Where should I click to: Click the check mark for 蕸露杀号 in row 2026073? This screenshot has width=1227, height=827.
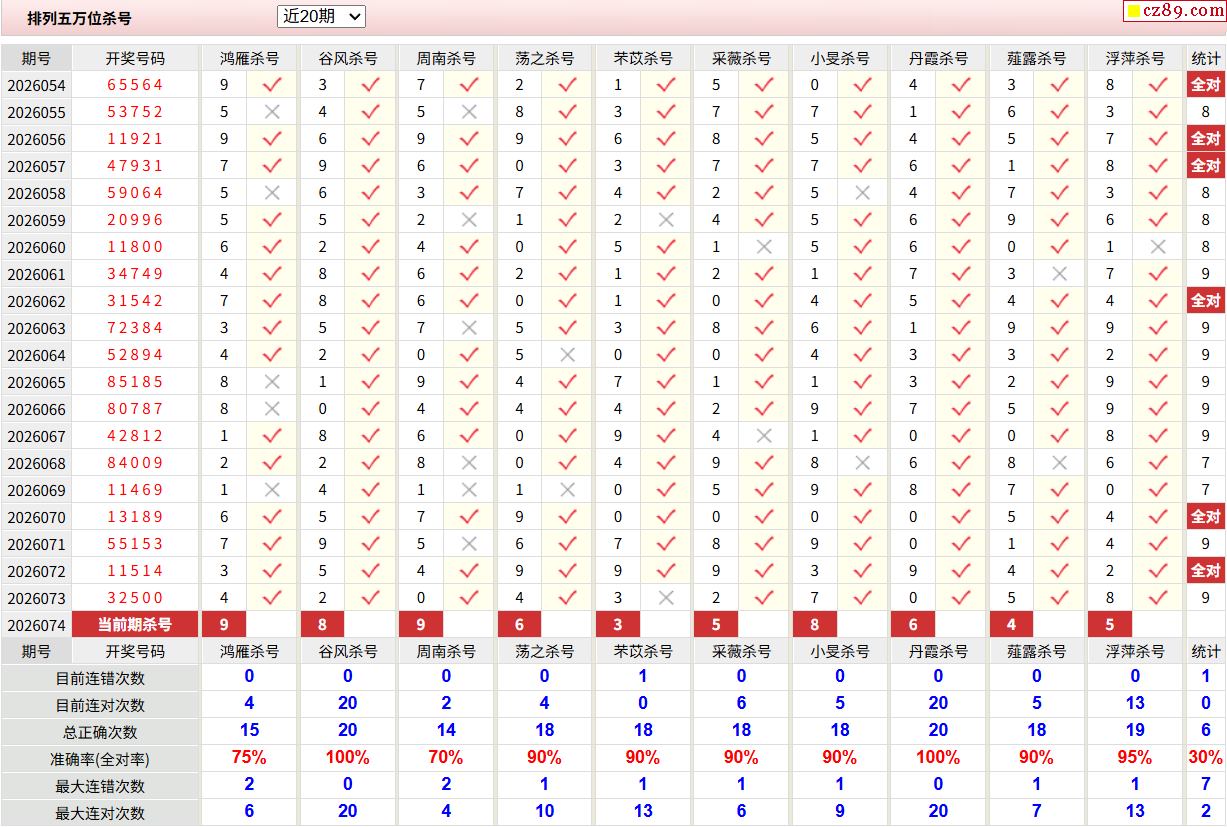[x=1060, y=598]
